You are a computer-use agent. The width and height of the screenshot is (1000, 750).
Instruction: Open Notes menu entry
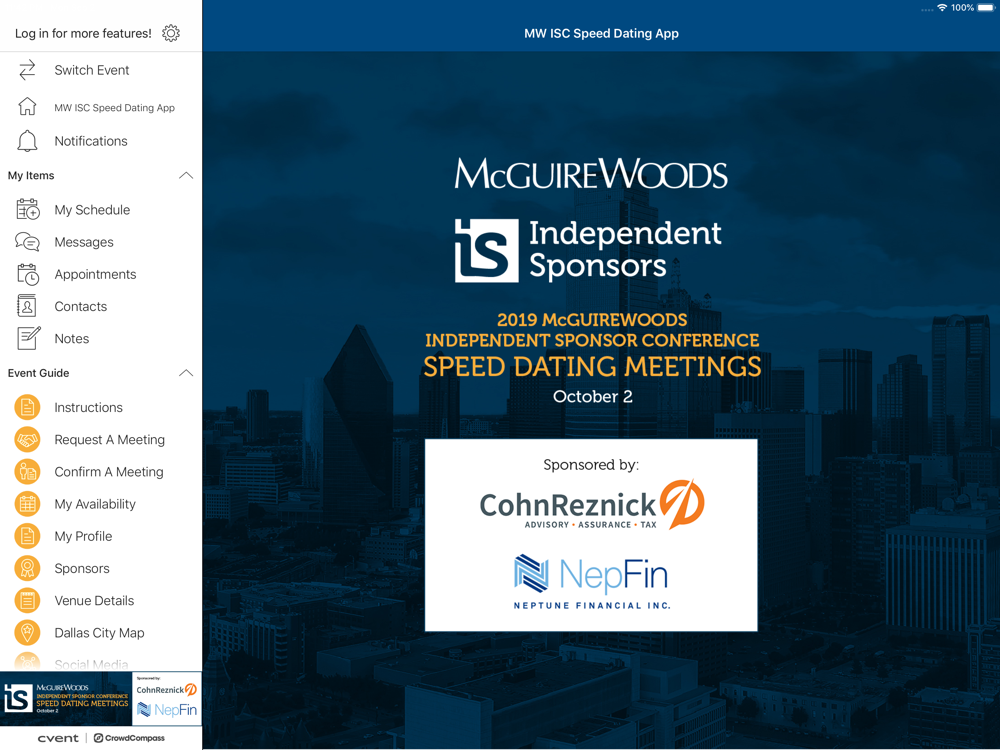tap(101, 339)
